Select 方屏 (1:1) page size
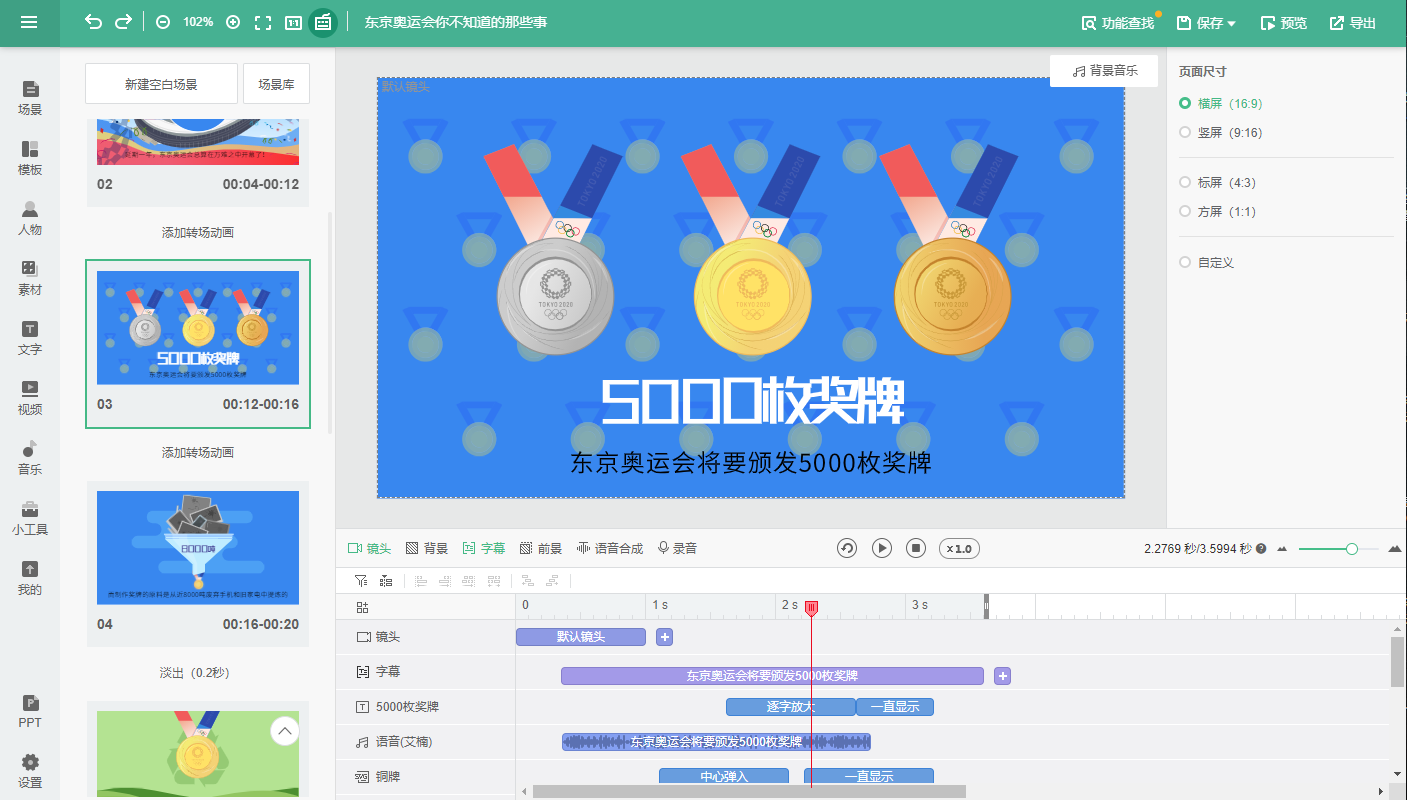The width and height of the screenshot is (1407, 800). (x=1217, y=211)
